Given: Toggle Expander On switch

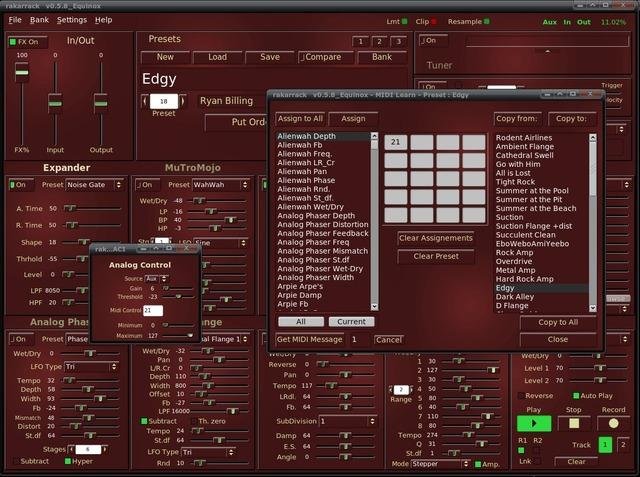Looking at the screenshot, I should click(21, 185).
